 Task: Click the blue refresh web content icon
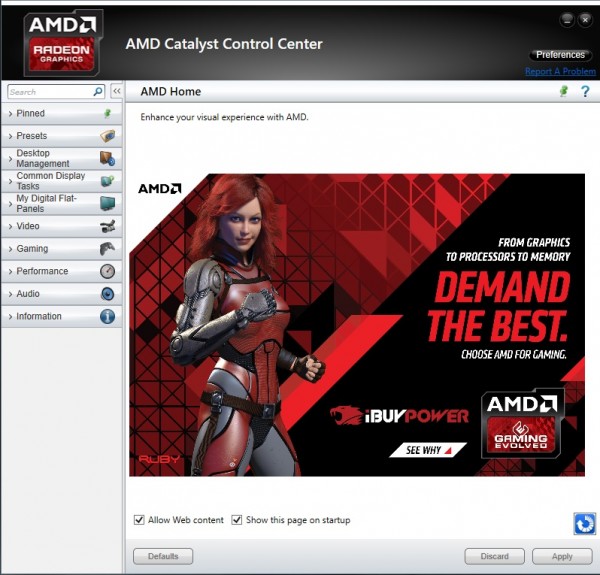click(585, 523)
